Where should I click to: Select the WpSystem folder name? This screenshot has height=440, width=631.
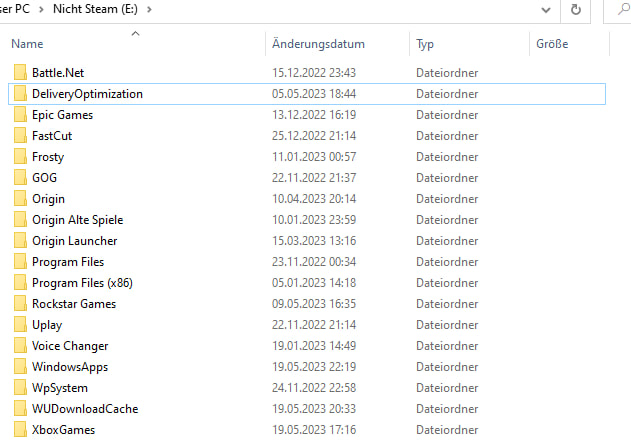point(60,388)
